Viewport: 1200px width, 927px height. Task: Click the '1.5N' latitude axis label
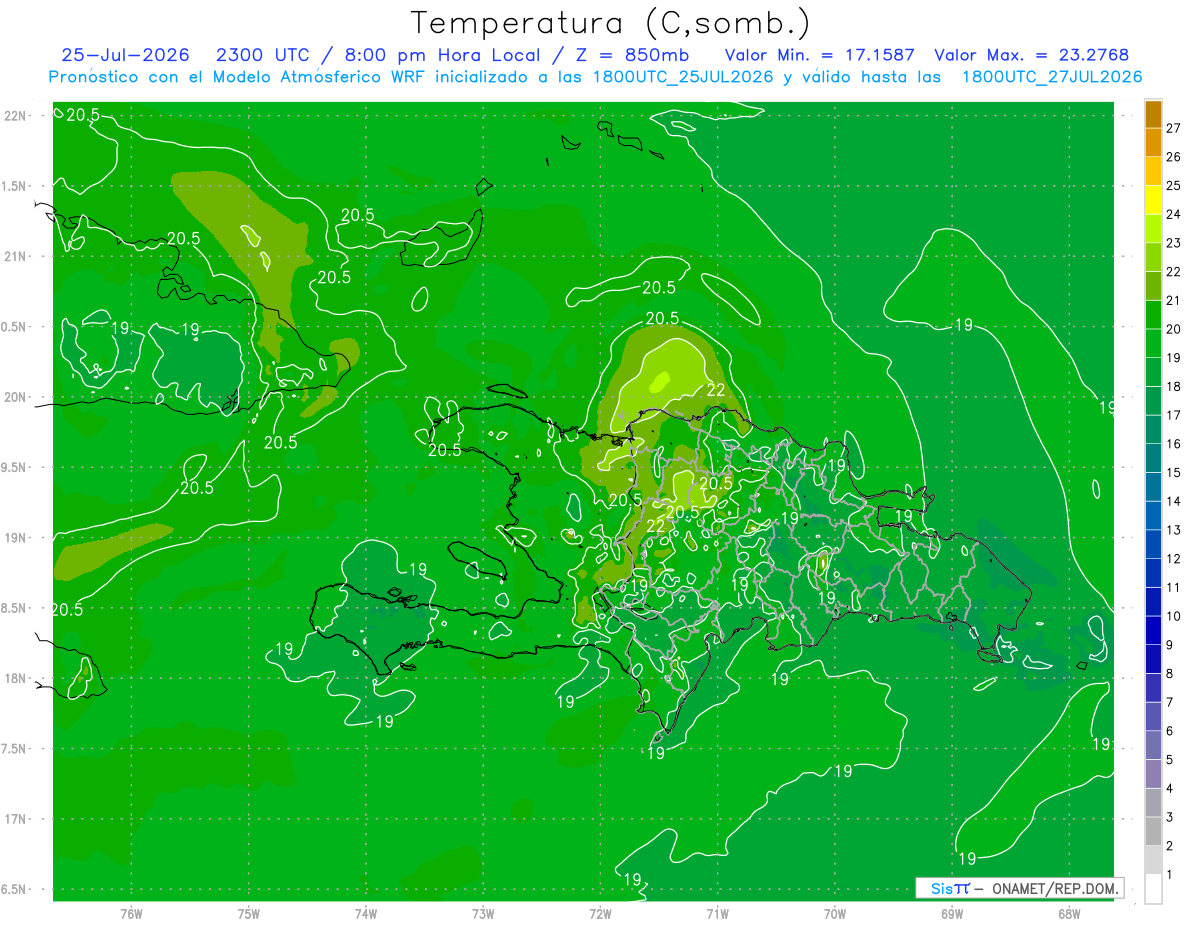coord(15,186)
